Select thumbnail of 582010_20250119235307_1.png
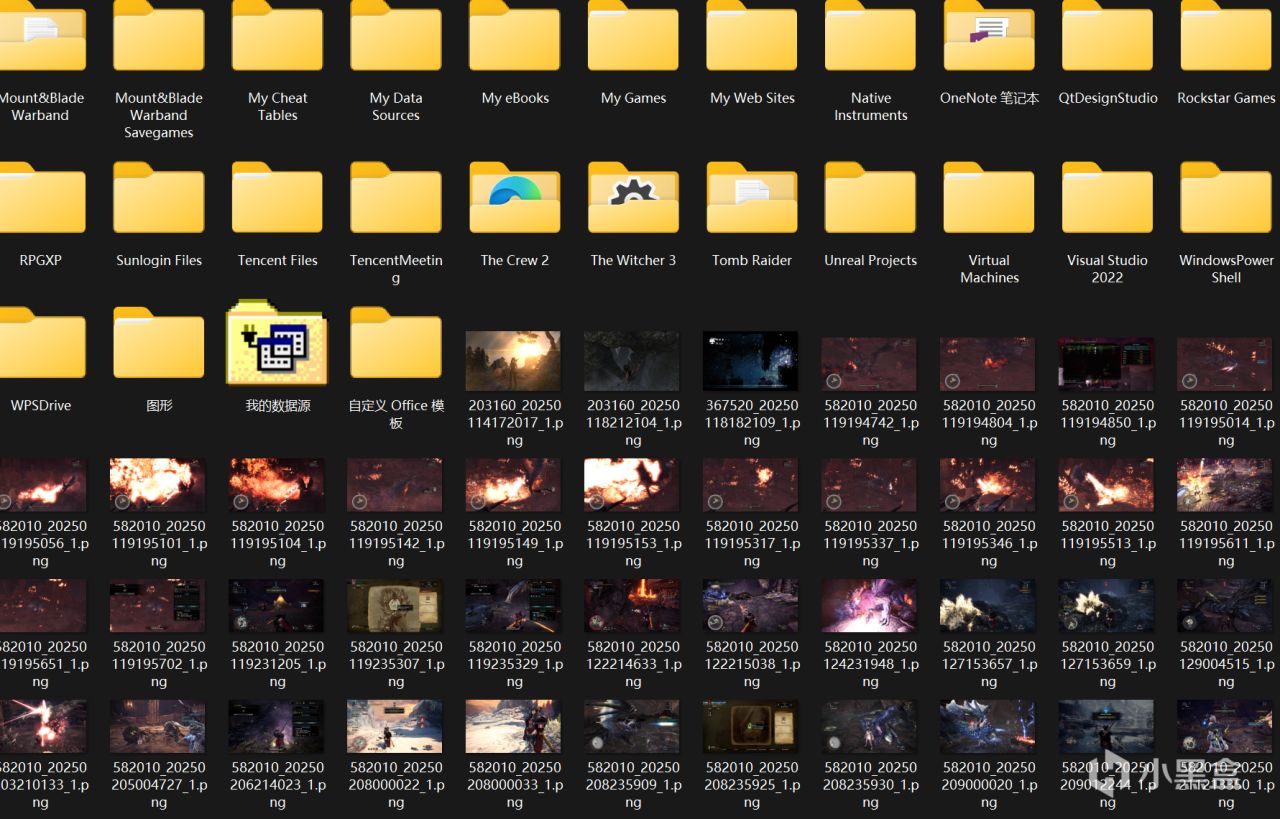This screenshot has height=819, width=1280. pyautogui.click(x=396, y=606)
